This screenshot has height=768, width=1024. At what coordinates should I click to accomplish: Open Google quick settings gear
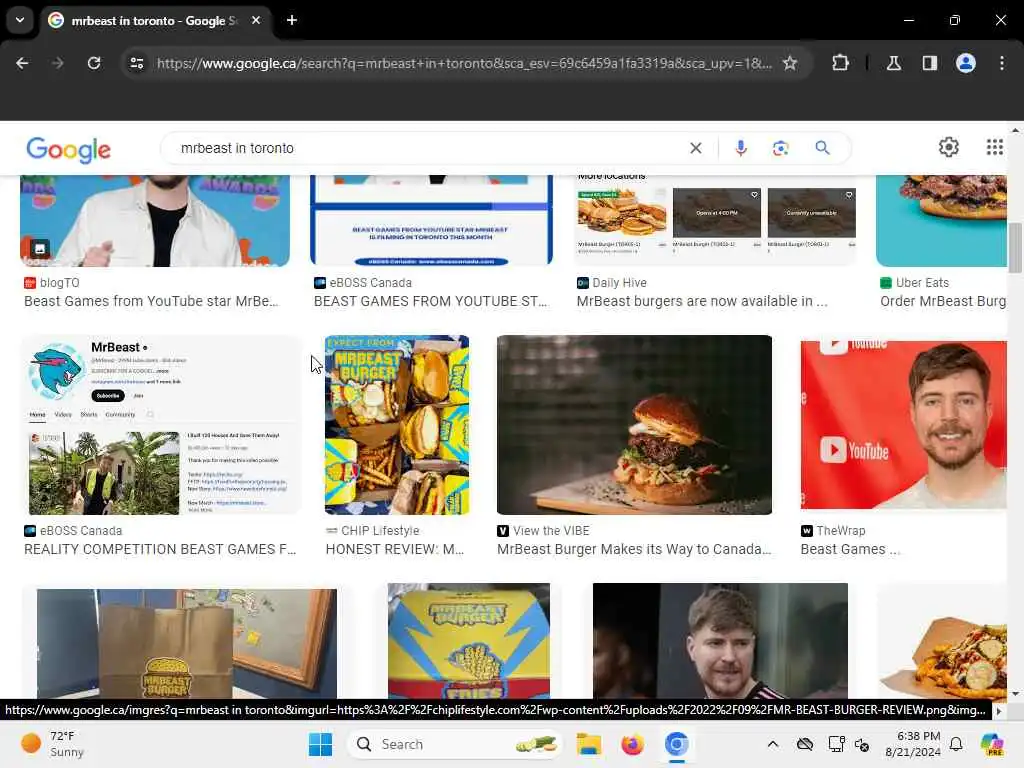(x=949, y=148)
